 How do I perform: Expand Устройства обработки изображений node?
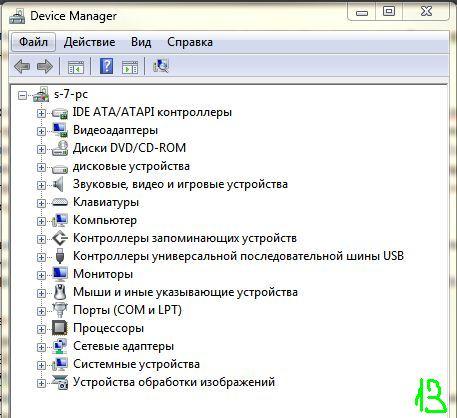tap(41, 383)
